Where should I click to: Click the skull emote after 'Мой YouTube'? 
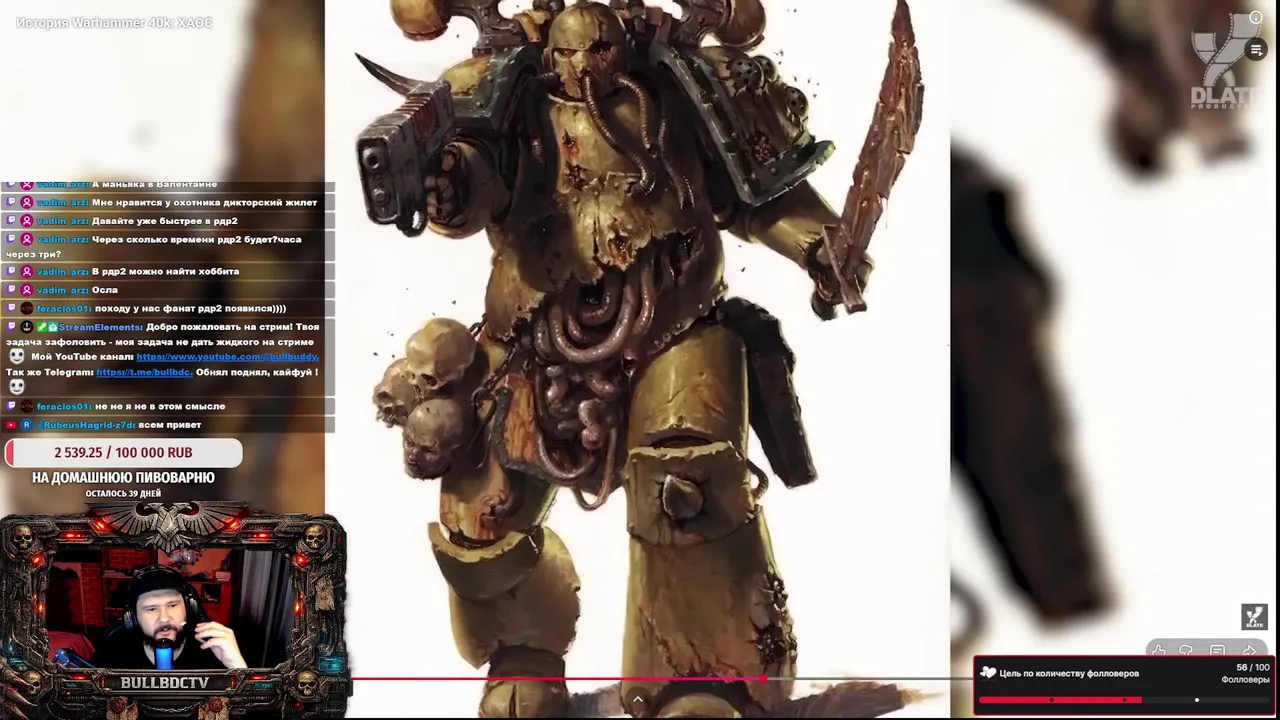(16, 357)
